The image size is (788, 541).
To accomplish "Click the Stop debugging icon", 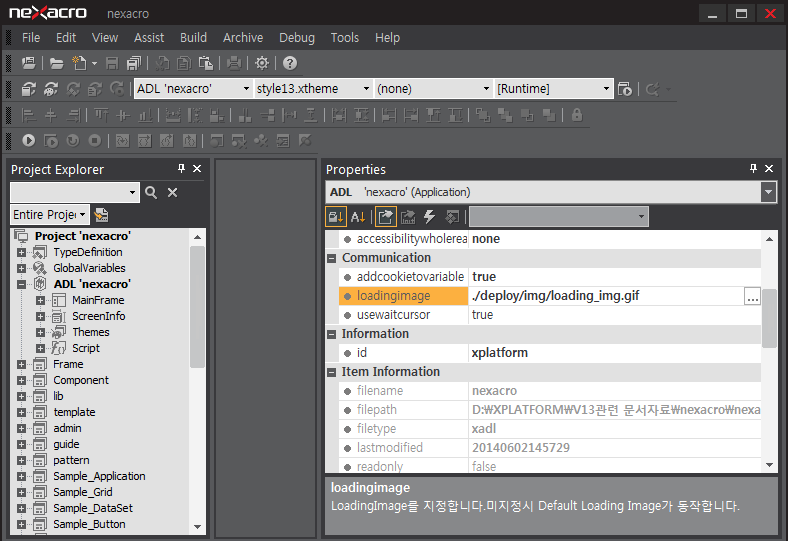I will (x=94, y=141).
